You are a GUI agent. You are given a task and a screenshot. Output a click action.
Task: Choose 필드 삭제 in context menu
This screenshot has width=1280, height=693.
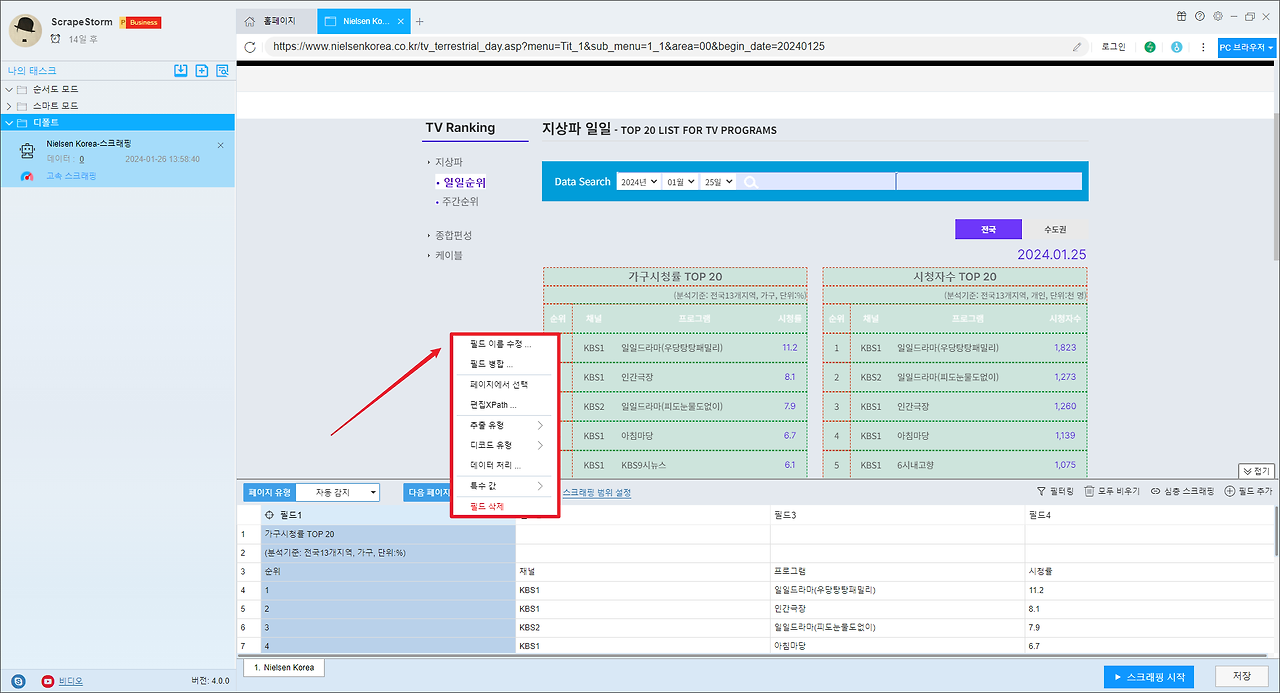click(502, 506)
